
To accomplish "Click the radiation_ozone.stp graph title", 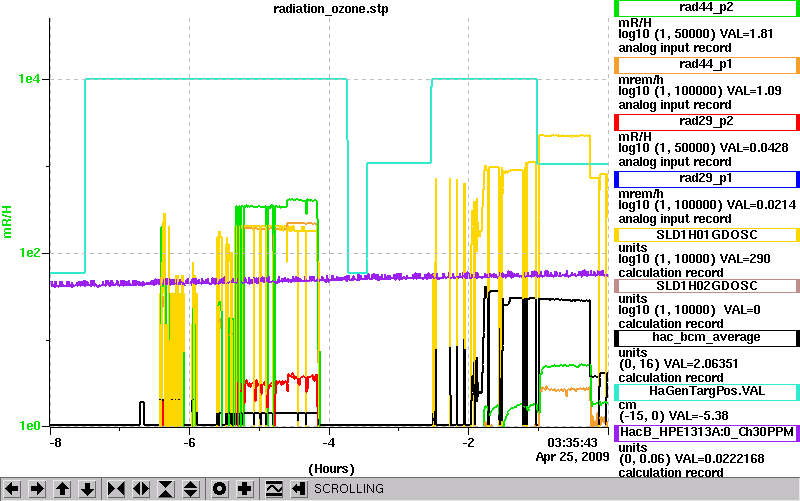I will [331, 9].
